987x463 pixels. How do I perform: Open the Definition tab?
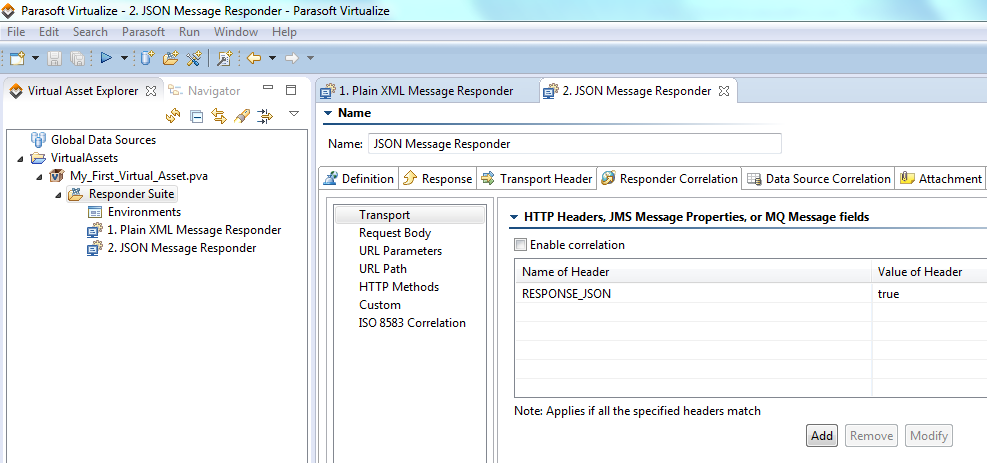point(358,179)
